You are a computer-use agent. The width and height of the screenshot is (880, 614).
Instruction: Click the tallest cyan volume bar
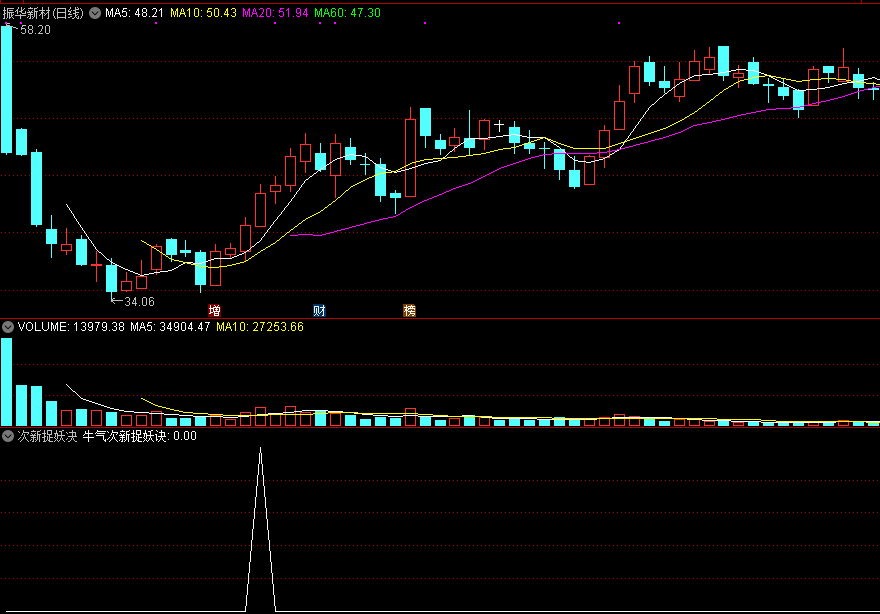point(7,382)
